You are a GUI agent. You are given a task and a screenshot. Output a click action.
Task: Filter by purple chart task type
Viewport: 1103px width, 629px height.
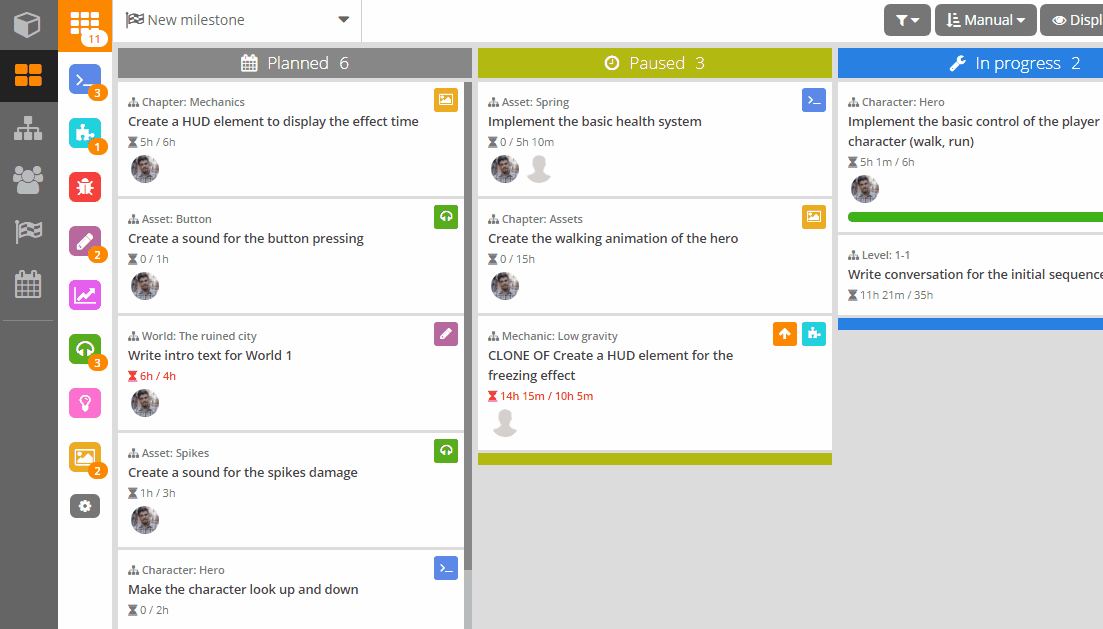point(85,295)
